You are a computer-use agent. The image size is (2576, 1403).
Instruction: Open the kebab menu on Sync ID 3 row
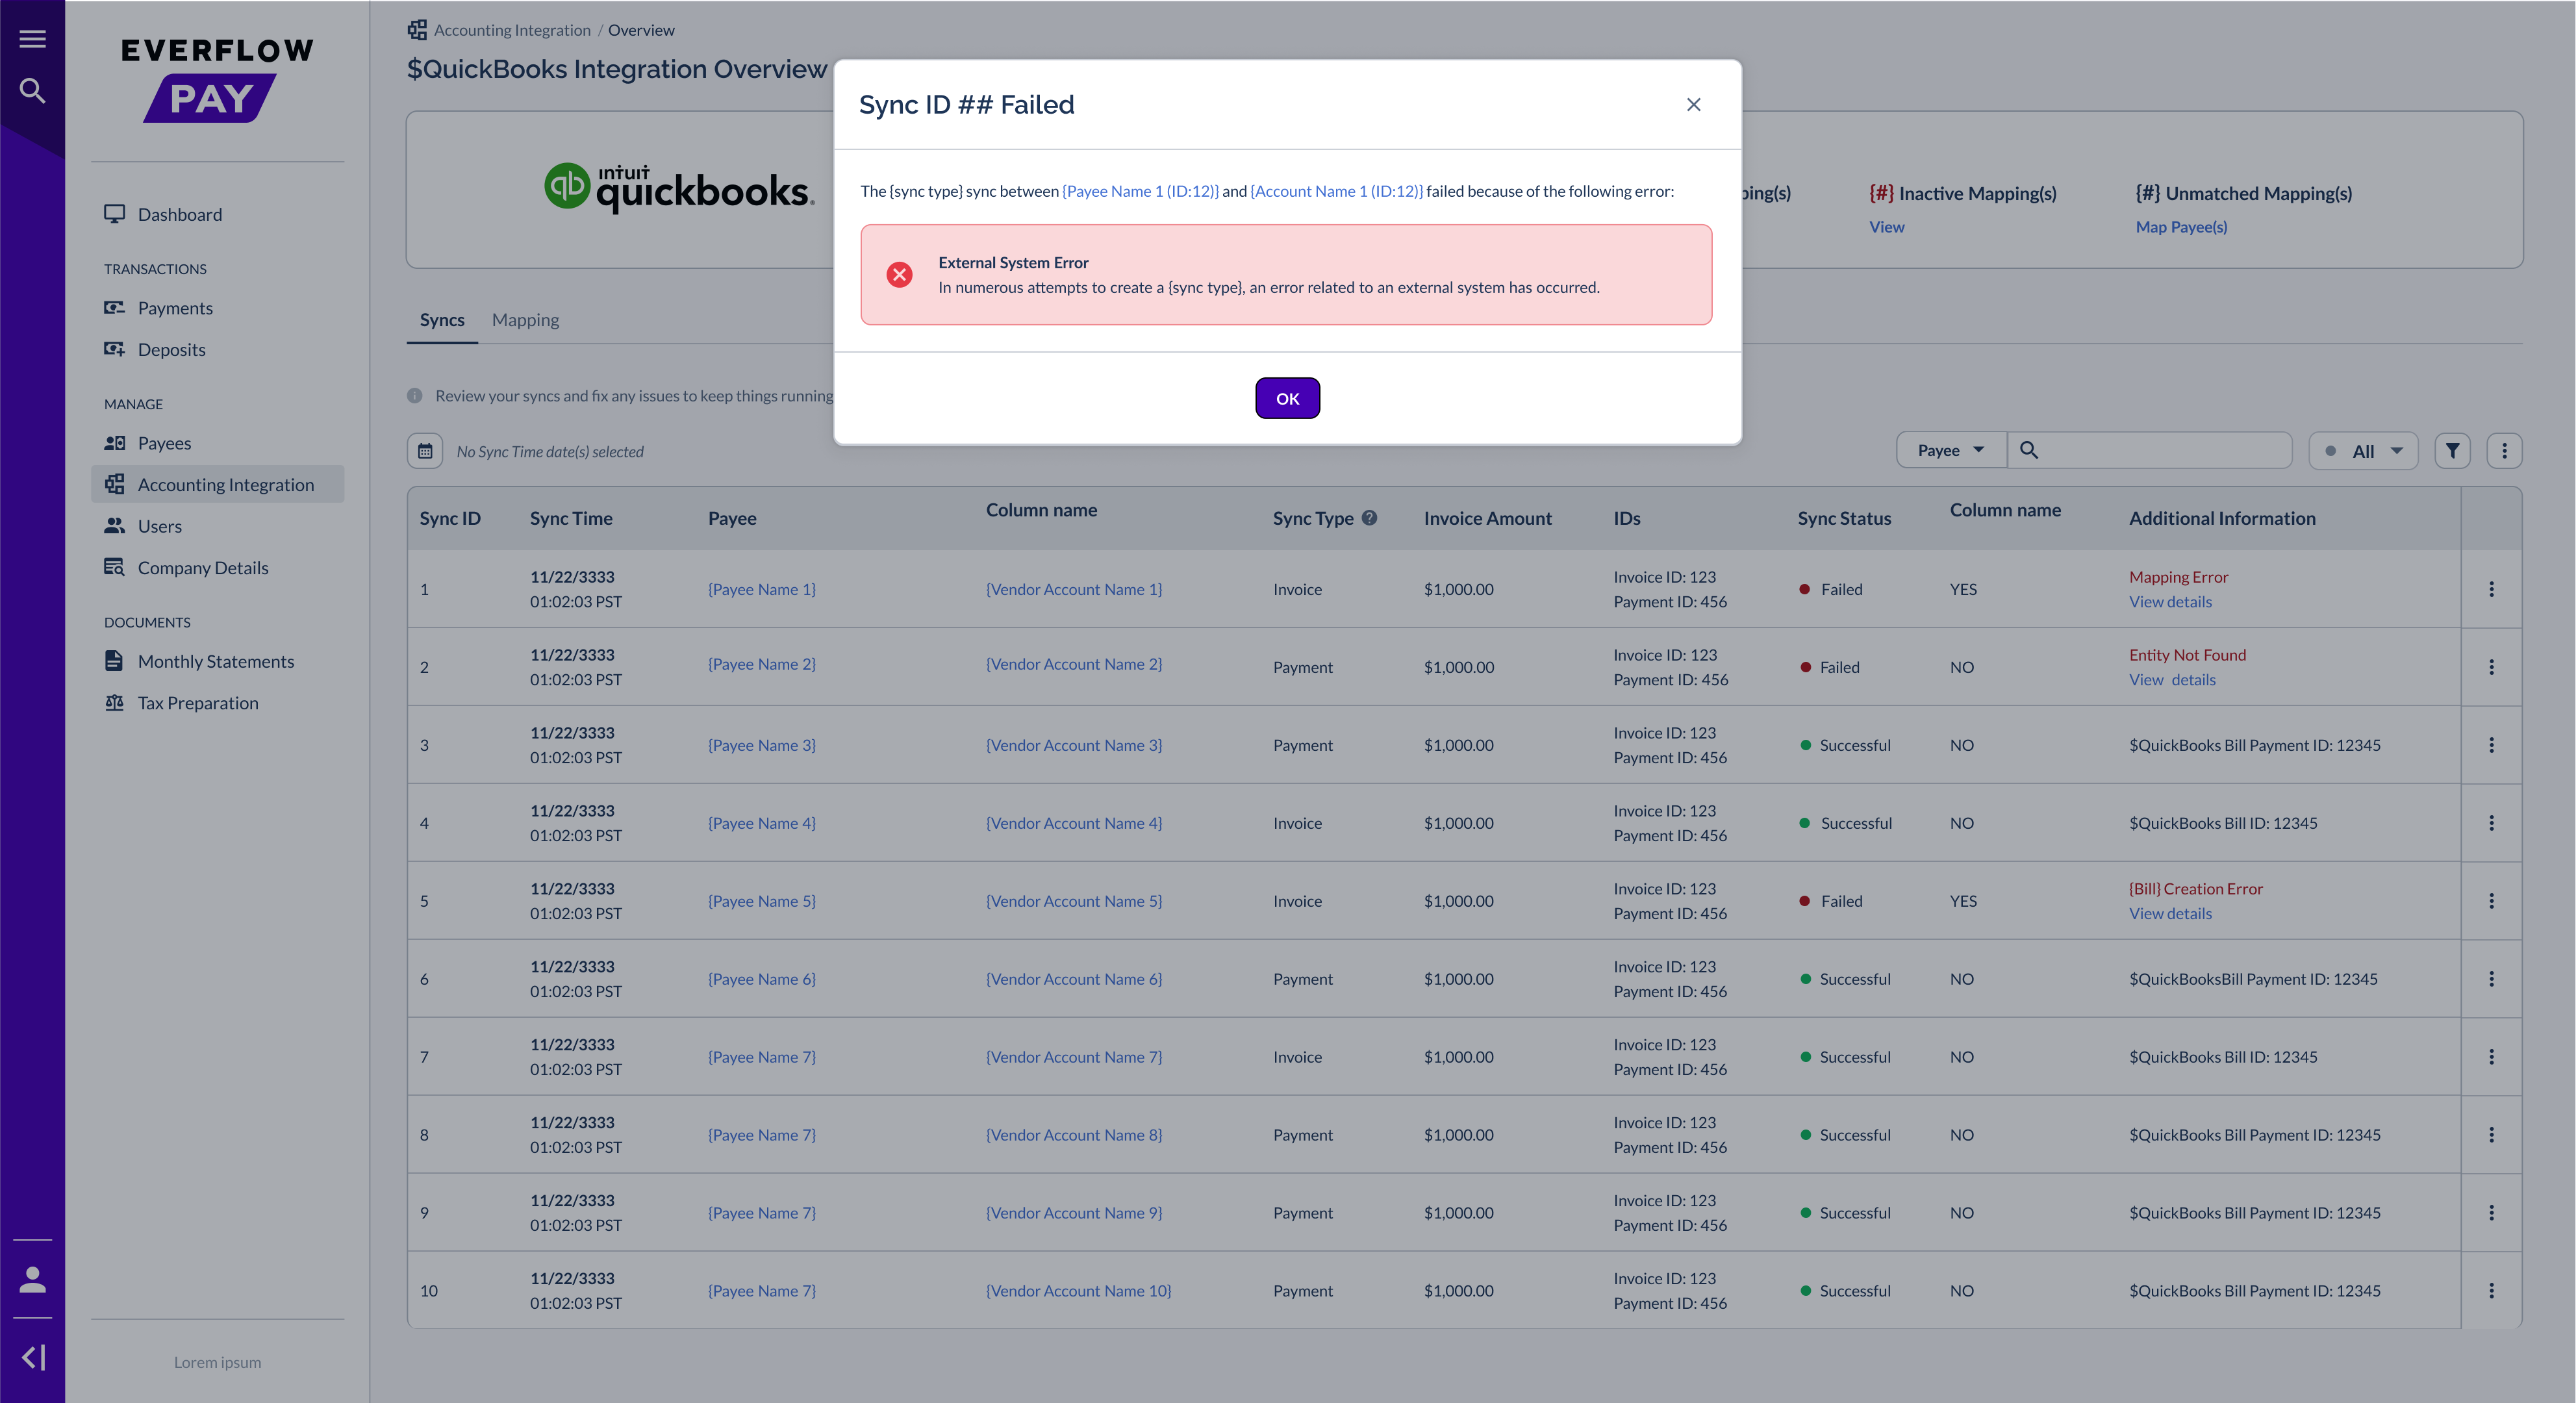pyautogui.click(x=2491, y=744)
